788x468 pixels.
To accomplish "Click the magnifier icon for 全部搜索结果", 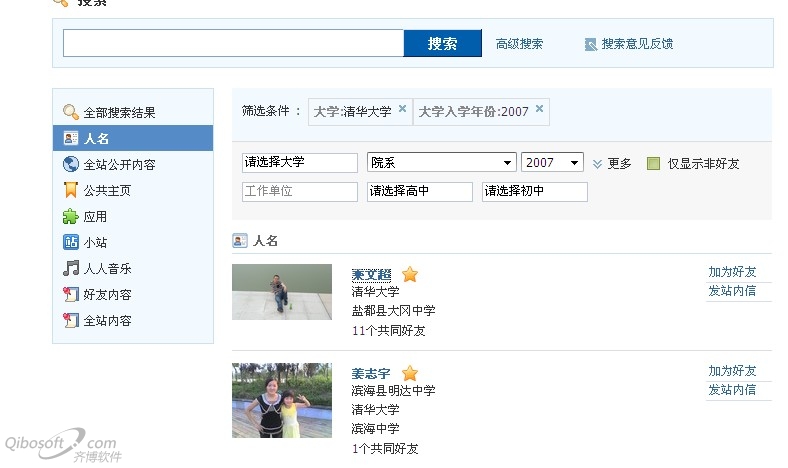I will click(70, 112).
